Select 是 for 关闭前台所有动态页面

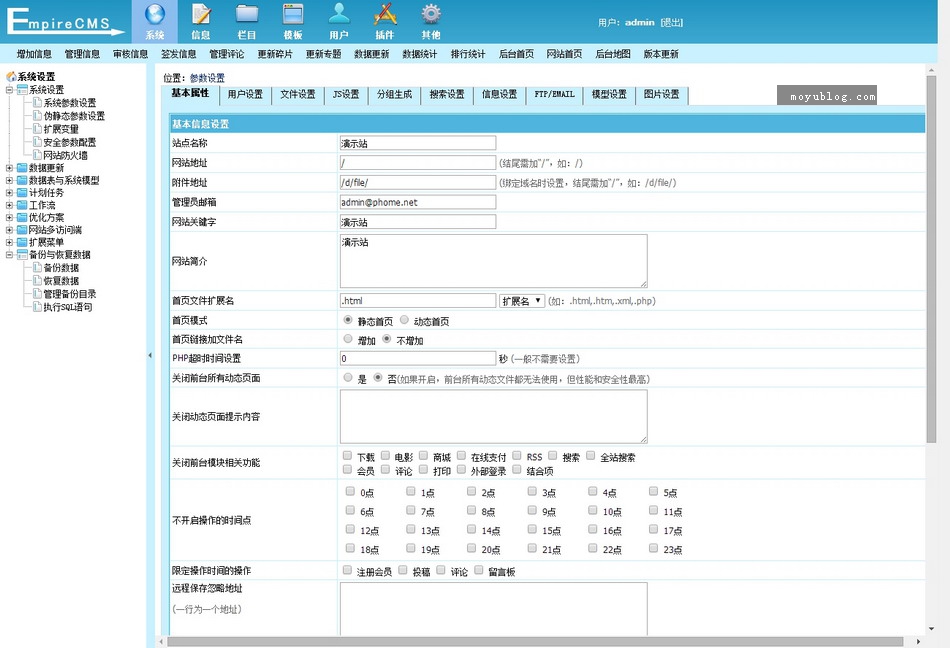pyautogui.click(x=348, y=377)
